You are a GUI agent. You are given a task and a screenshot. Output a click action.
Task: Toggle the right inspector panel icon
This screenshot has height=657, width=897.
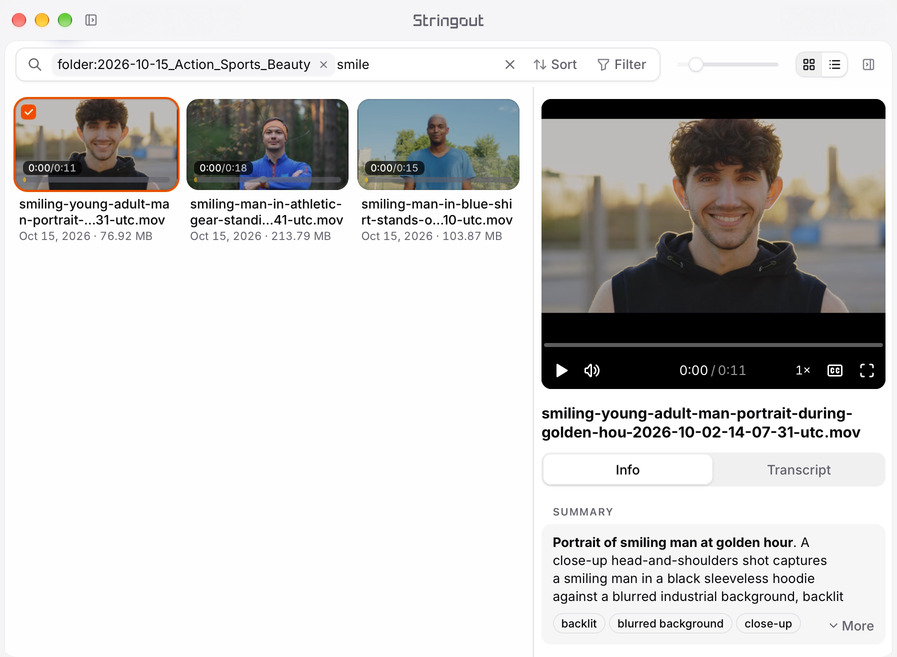(868, 65)
